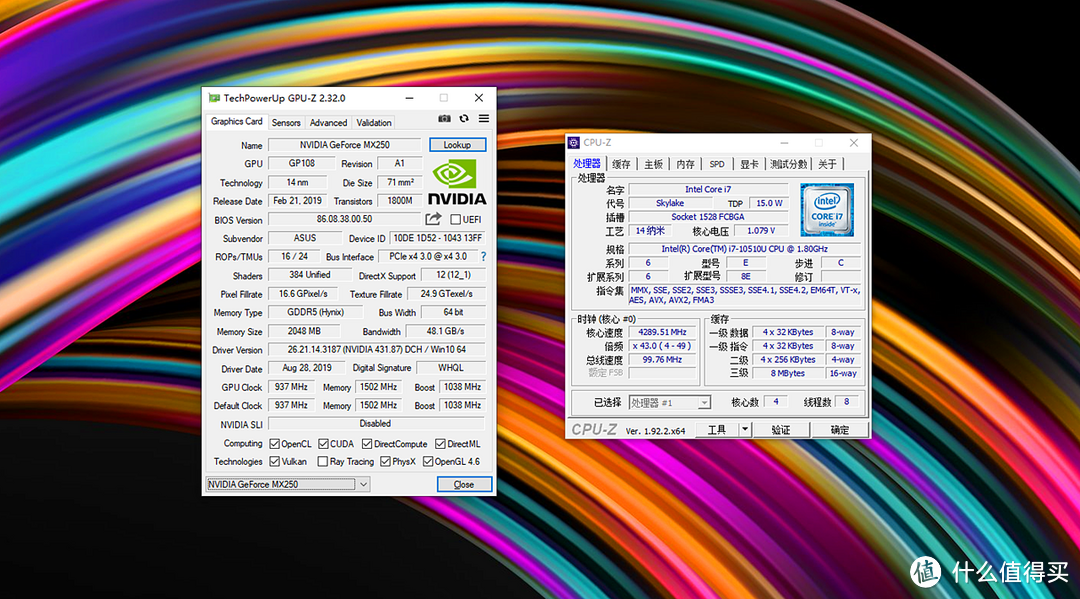Uncheck the CUDA checkbox

323,444
